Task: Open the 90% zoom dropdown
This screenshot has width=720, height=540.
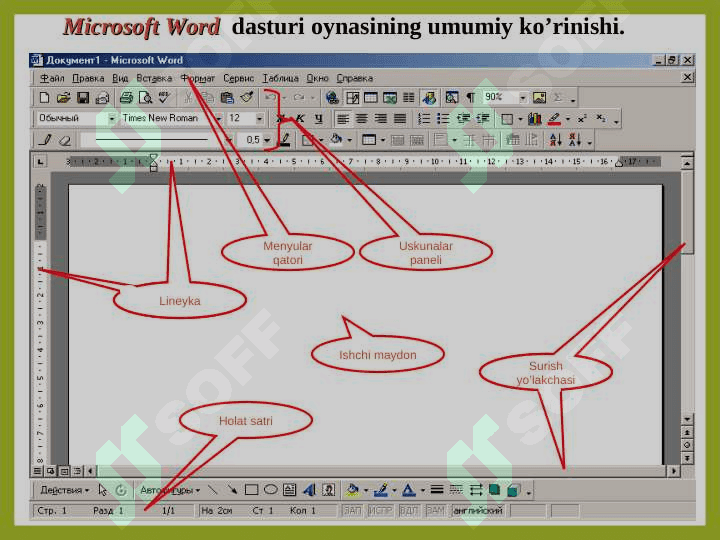Action: (523, 97)
